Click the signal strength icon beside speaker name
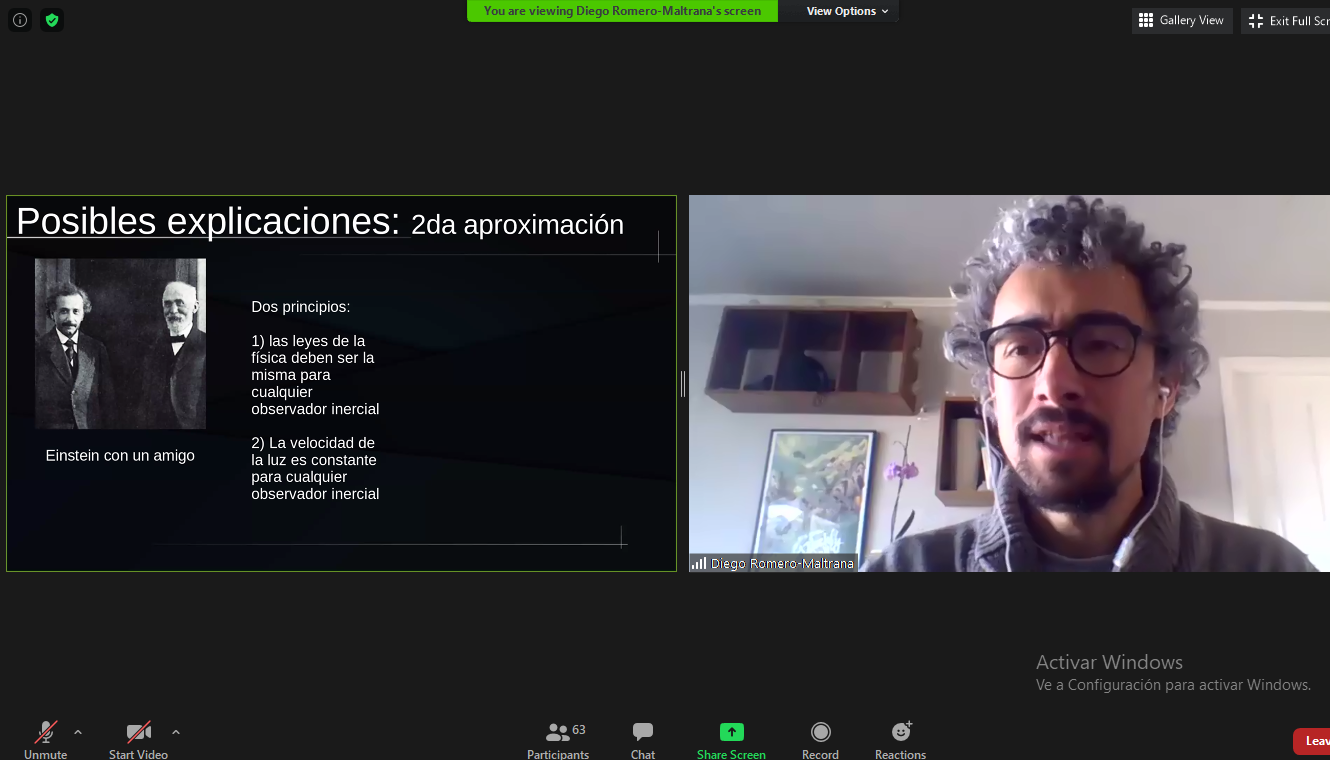Viewport: 1330px width, 760px height. 699,564
